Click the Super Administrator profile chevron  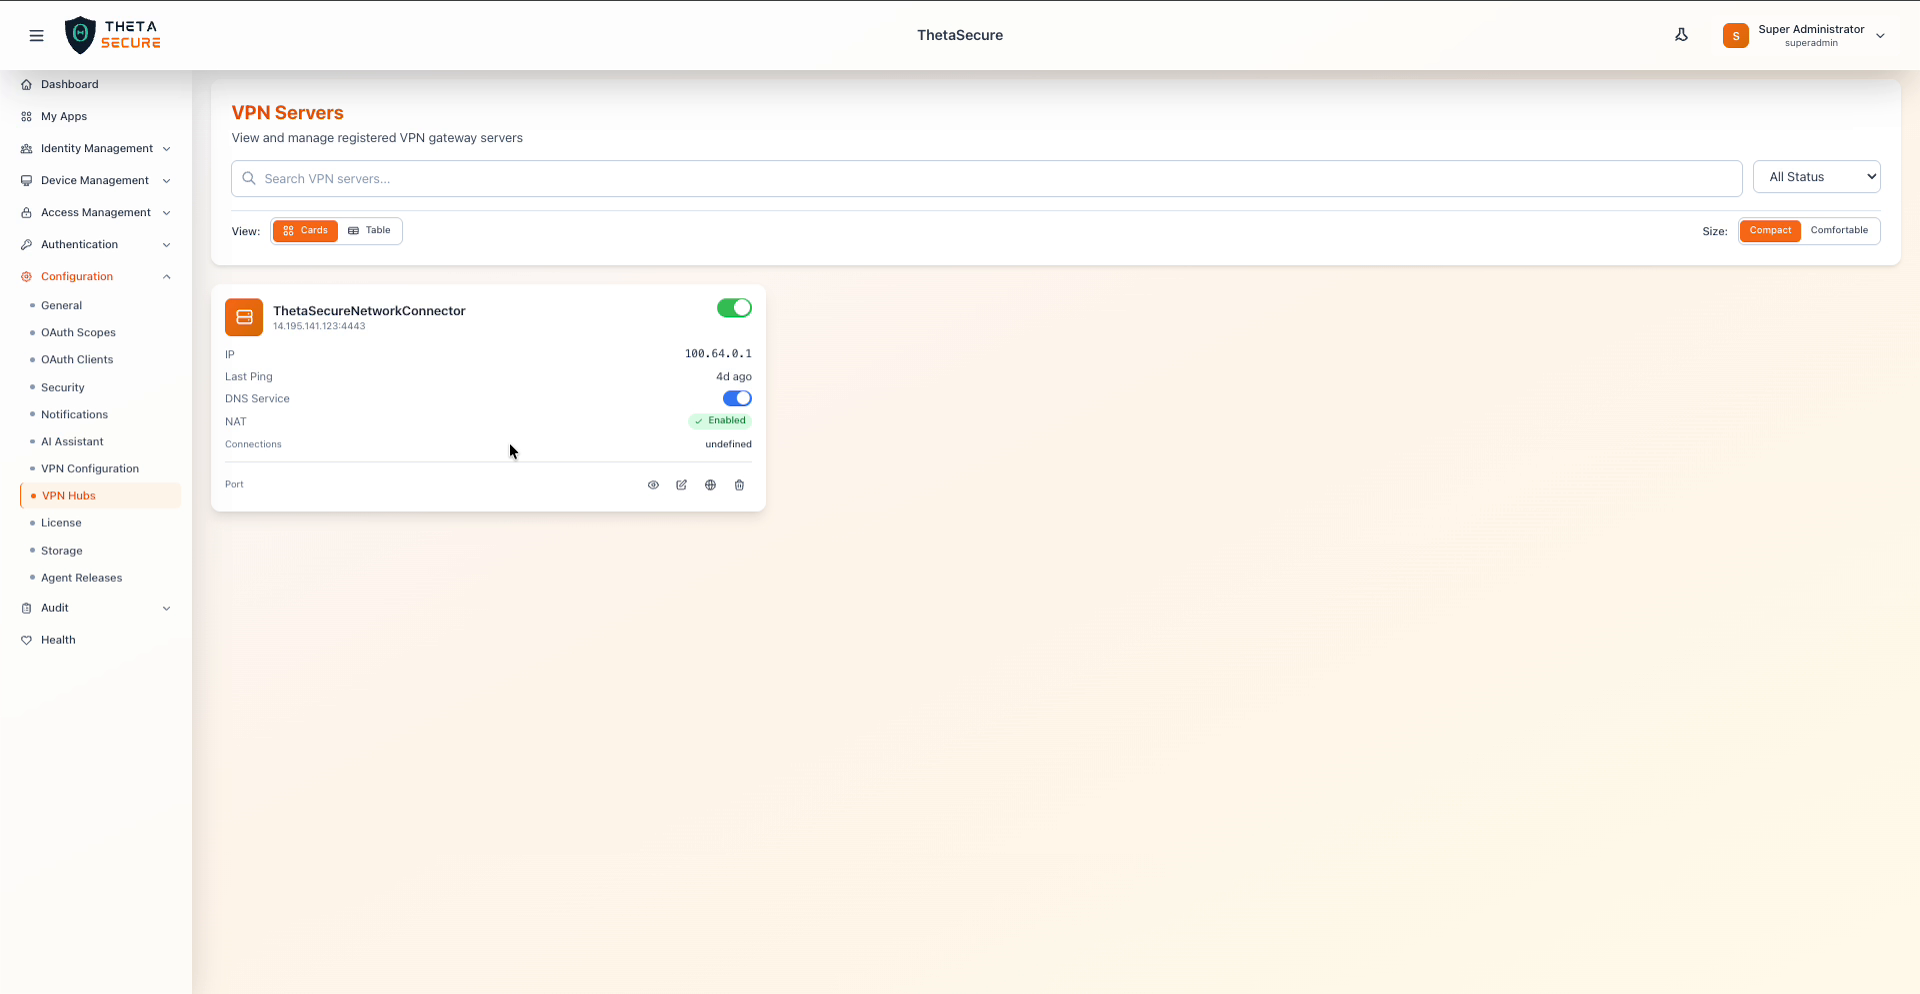[x=1882, y=35]
